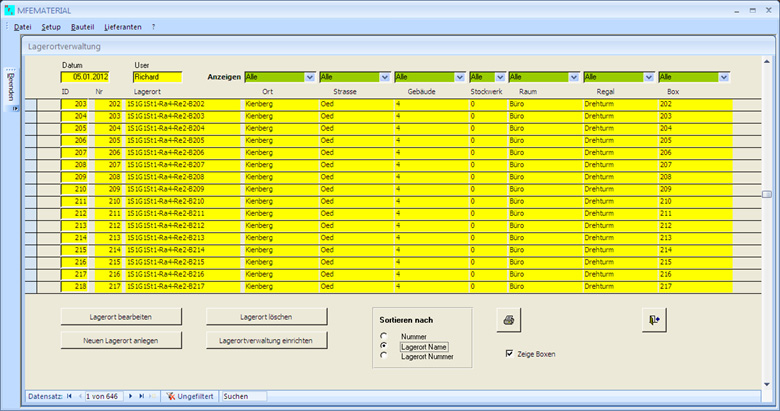Jump to last record navigation arrow
Screen dimensions: 780x411
pyautogui.click(x=142, y=397)
